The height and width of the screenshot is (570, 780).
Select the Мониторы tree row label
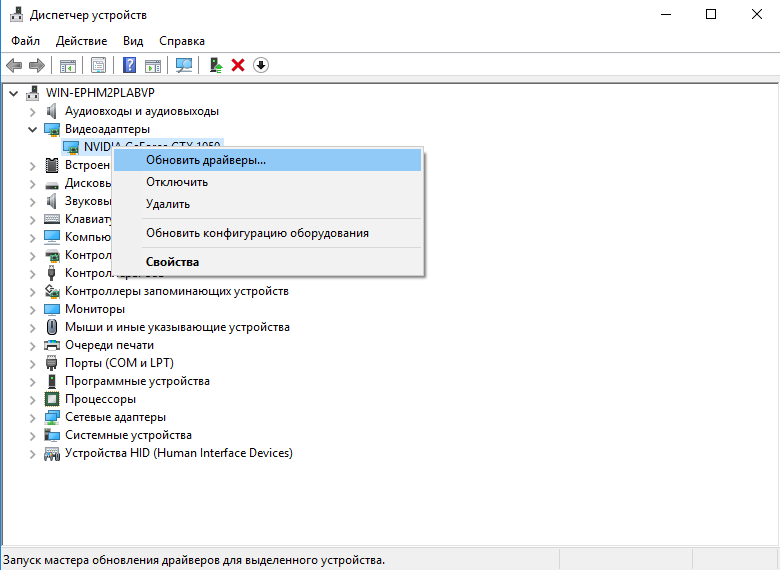click(95, 309)
